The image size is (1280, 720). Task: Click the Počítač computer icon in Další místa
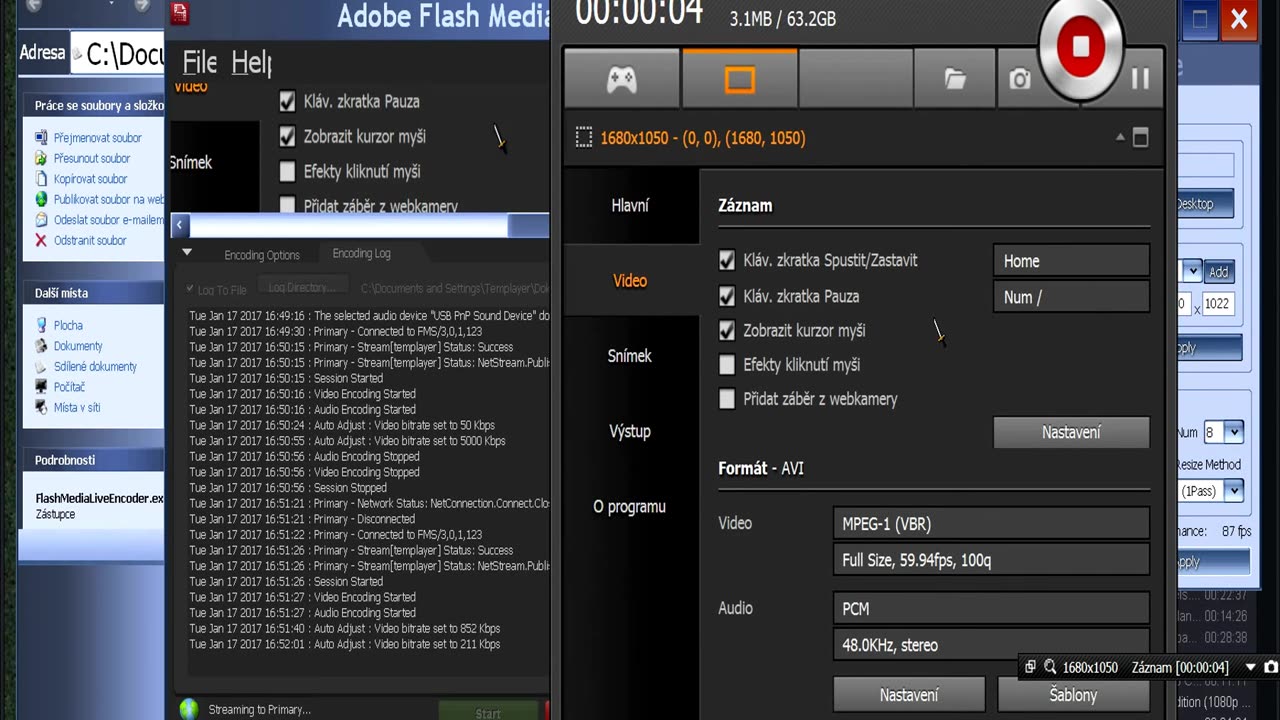pyautogui.click(x=41, y=387)
